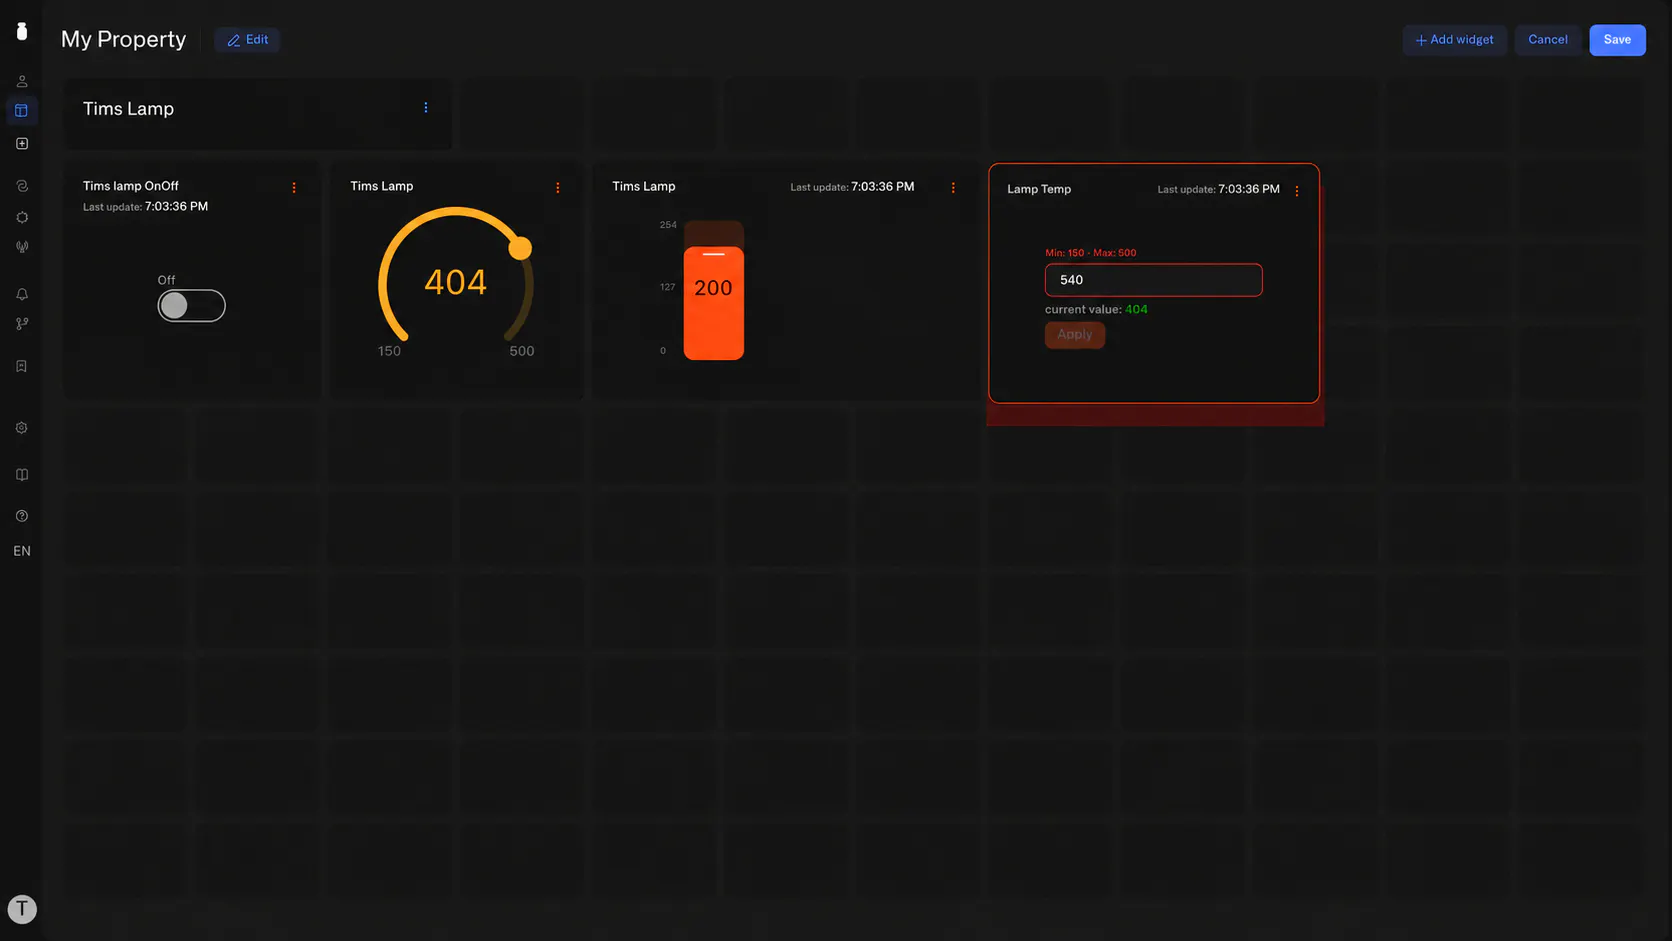Click the slider scale label 254

click(x=668, y=225)
